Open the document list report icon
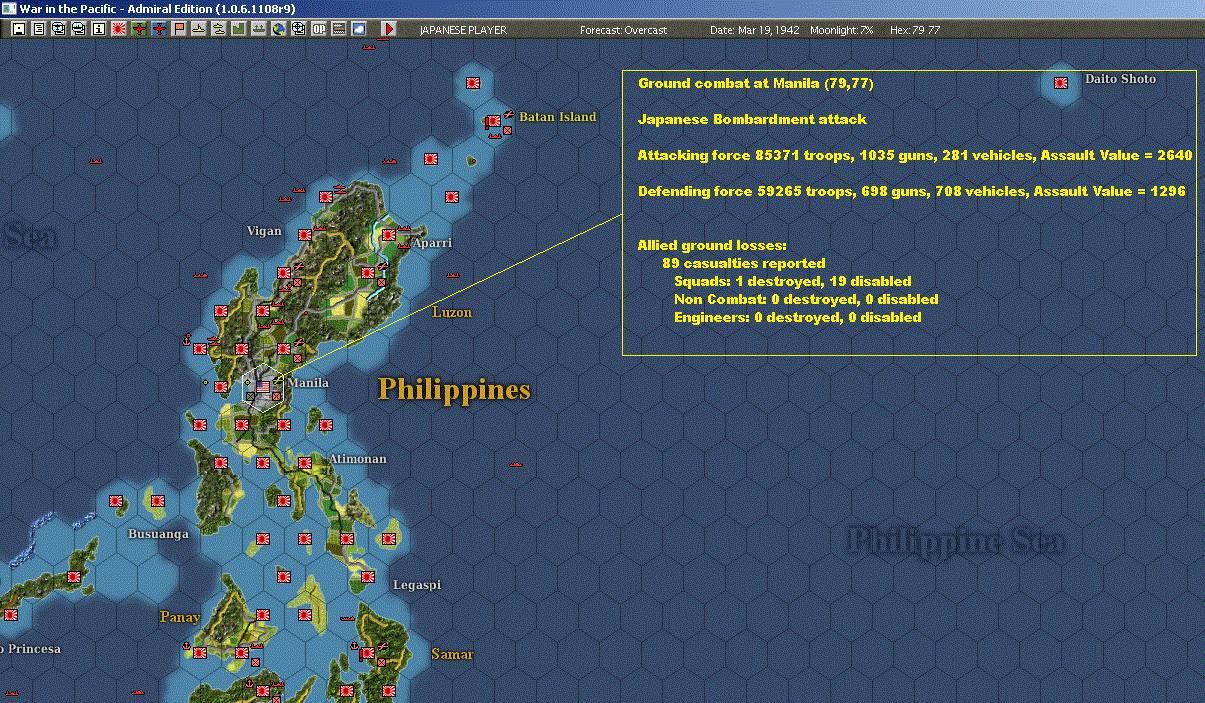Image resolution: width=1205 pixels, height=703 pixels. tap(39, 29)
